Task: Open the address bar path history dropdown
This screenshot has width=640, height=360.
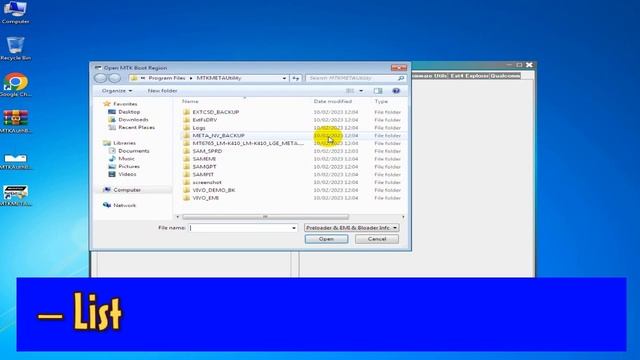Action: coord(284,78)
